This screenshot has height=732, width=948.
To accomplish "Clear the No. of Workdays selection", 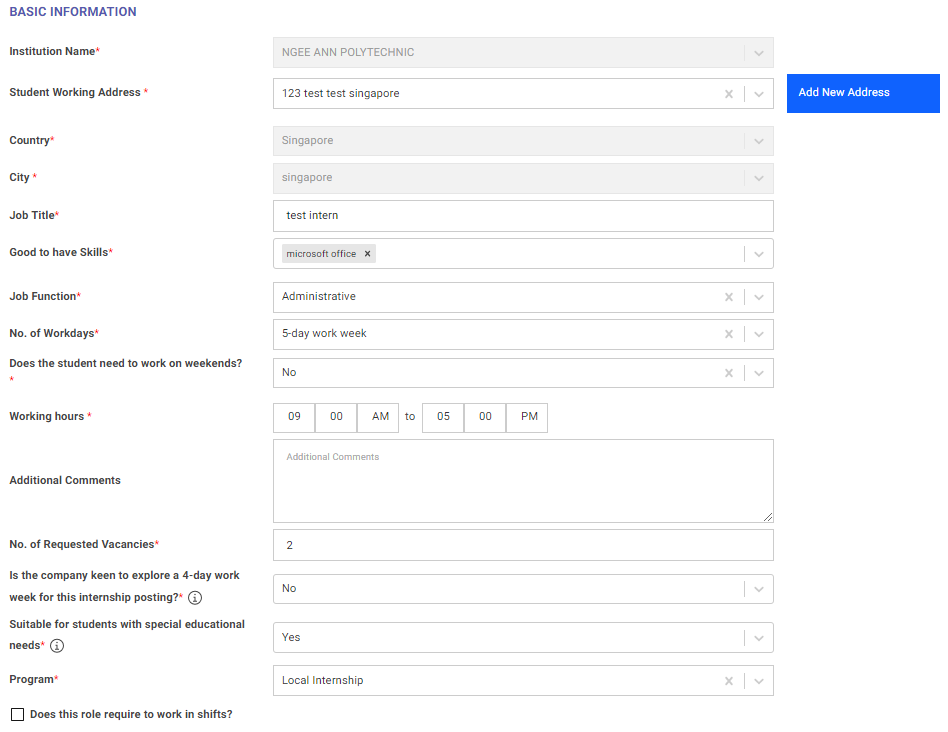I will (729, 332).
